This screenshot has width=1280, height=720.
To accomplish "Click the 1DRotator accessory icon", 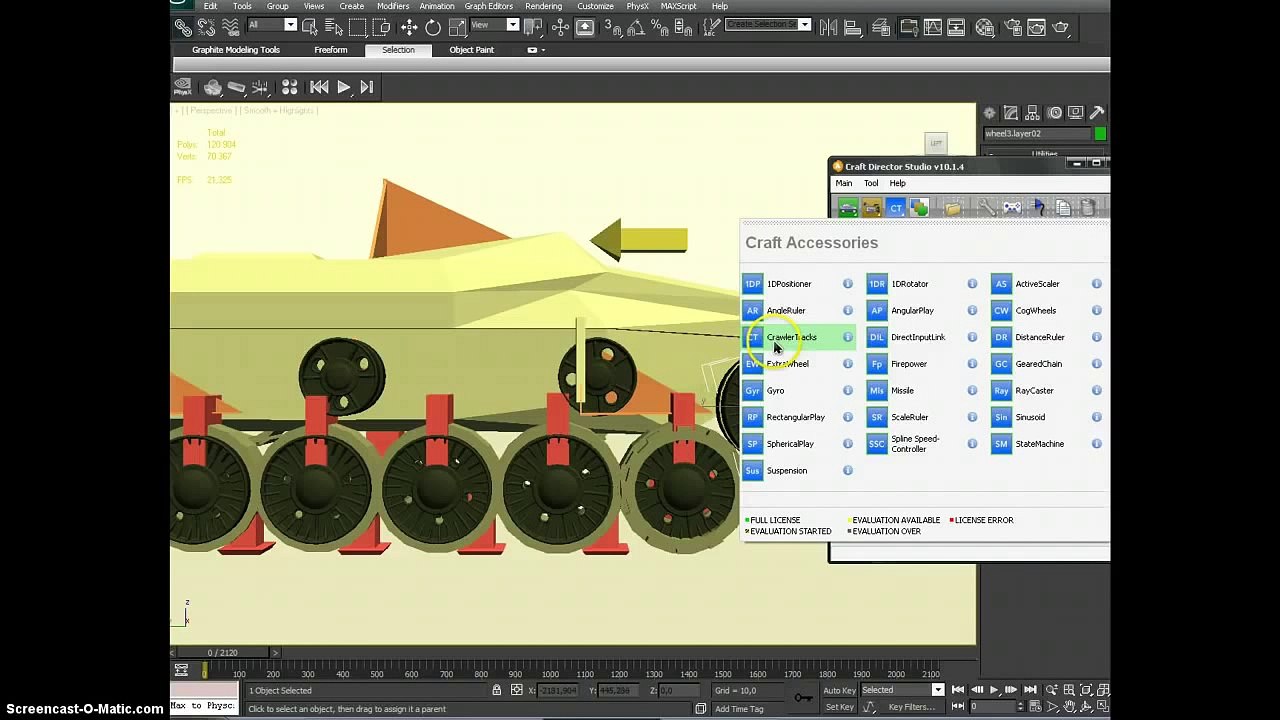I will click(877, 284).
